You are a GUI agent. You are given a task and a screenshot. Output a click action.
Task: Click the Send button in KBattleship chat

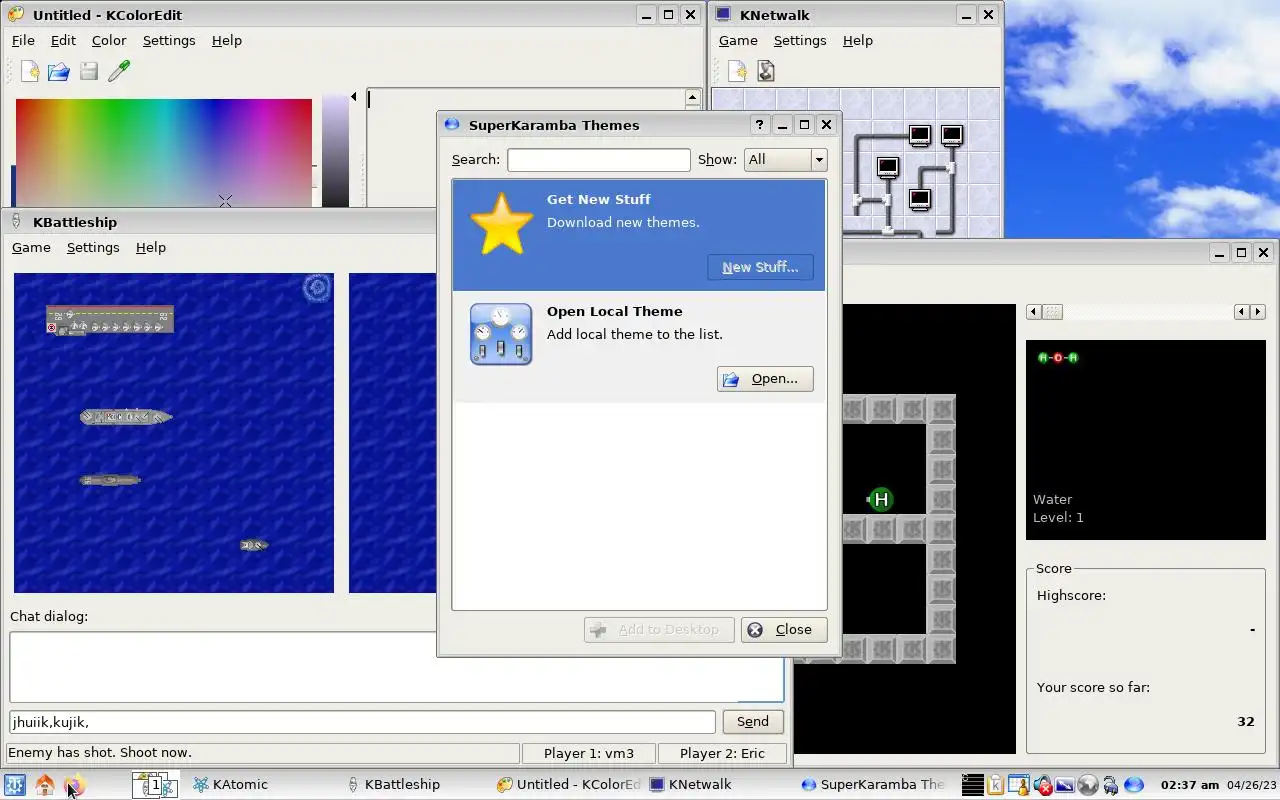click(752, 722)
